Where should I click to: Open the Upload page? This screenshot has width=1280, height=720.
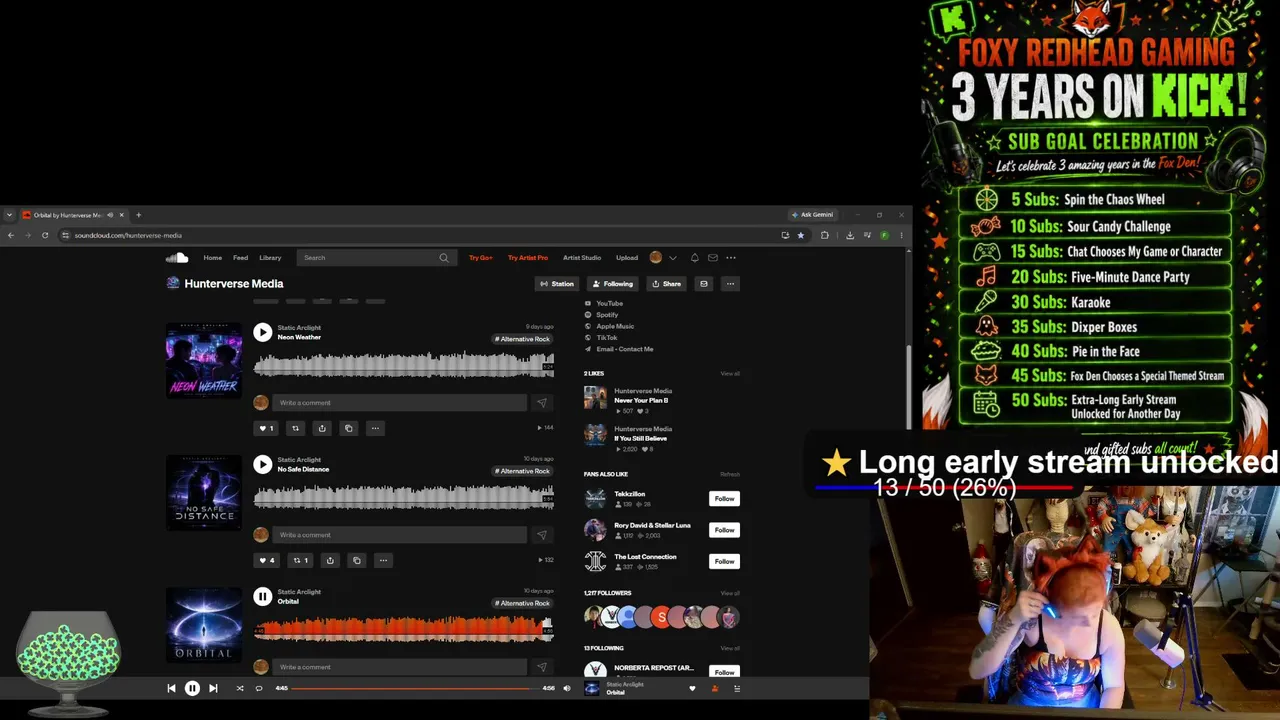point(627,258)
